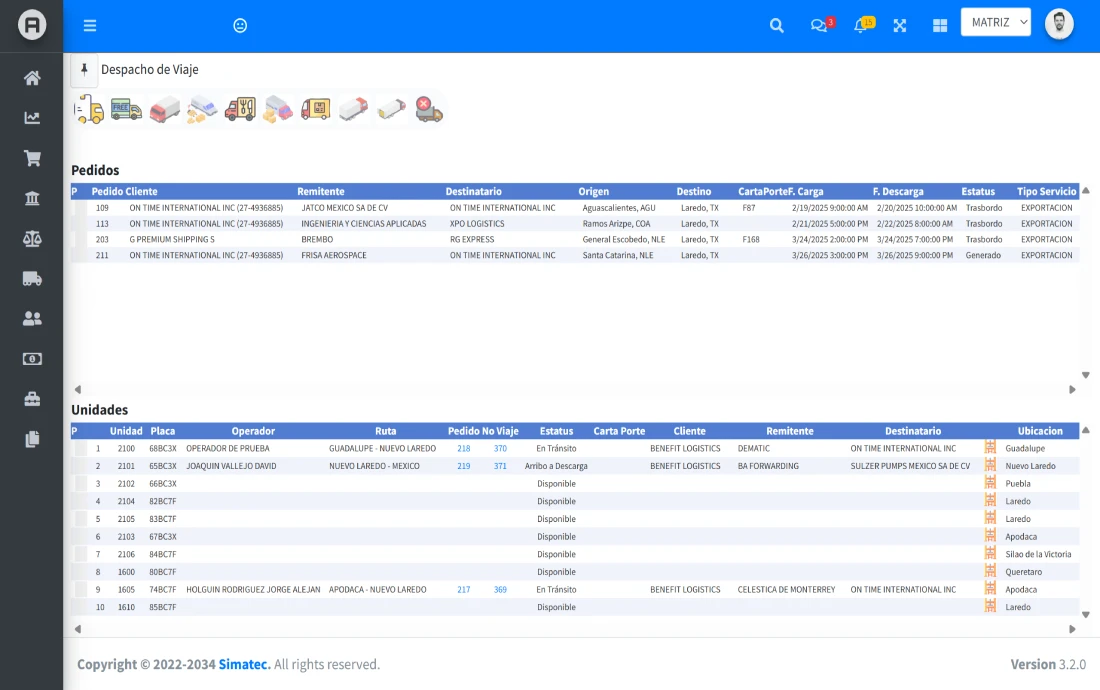Select cell FRISA AEROSPACE
1100x690 pixels.
pyautogui.click(x=334, y=255)
